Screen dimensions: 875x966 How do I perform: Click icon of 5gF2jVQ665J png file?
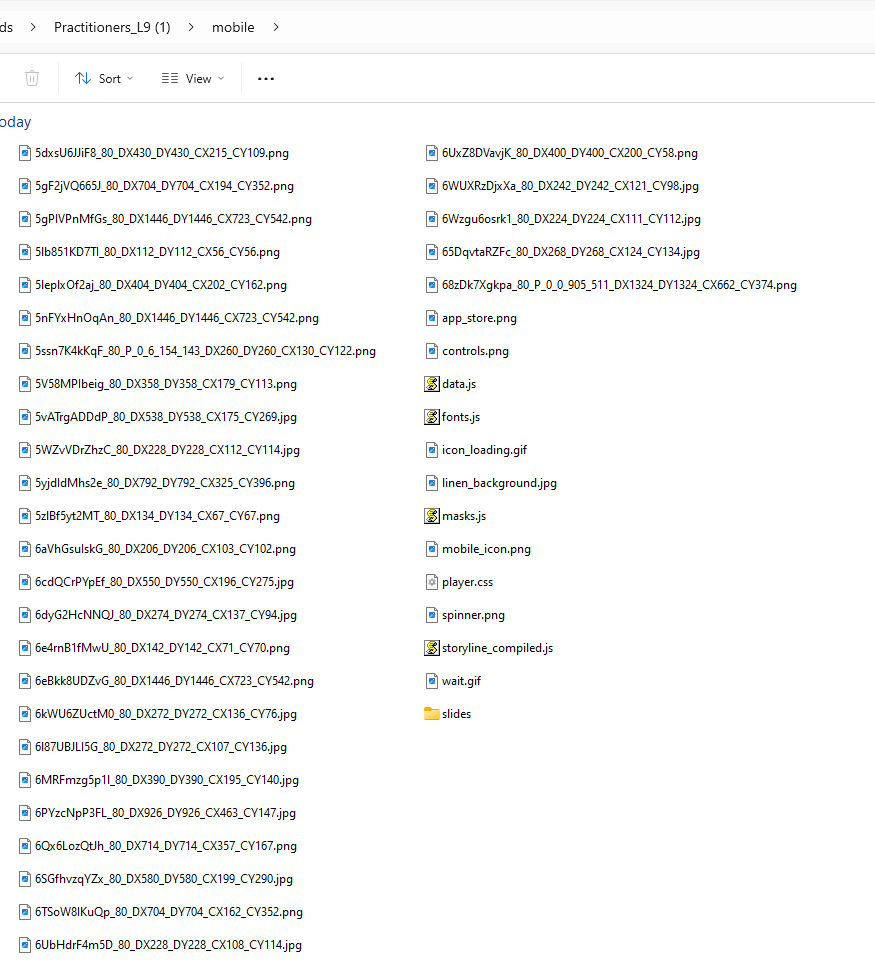(x=25, y=185)
